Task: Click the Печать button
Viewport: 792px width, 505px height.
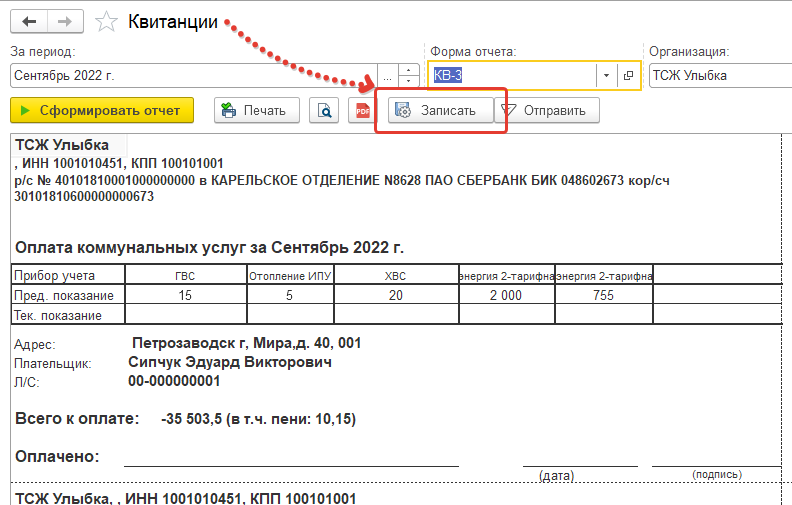Action: point(257,110)
